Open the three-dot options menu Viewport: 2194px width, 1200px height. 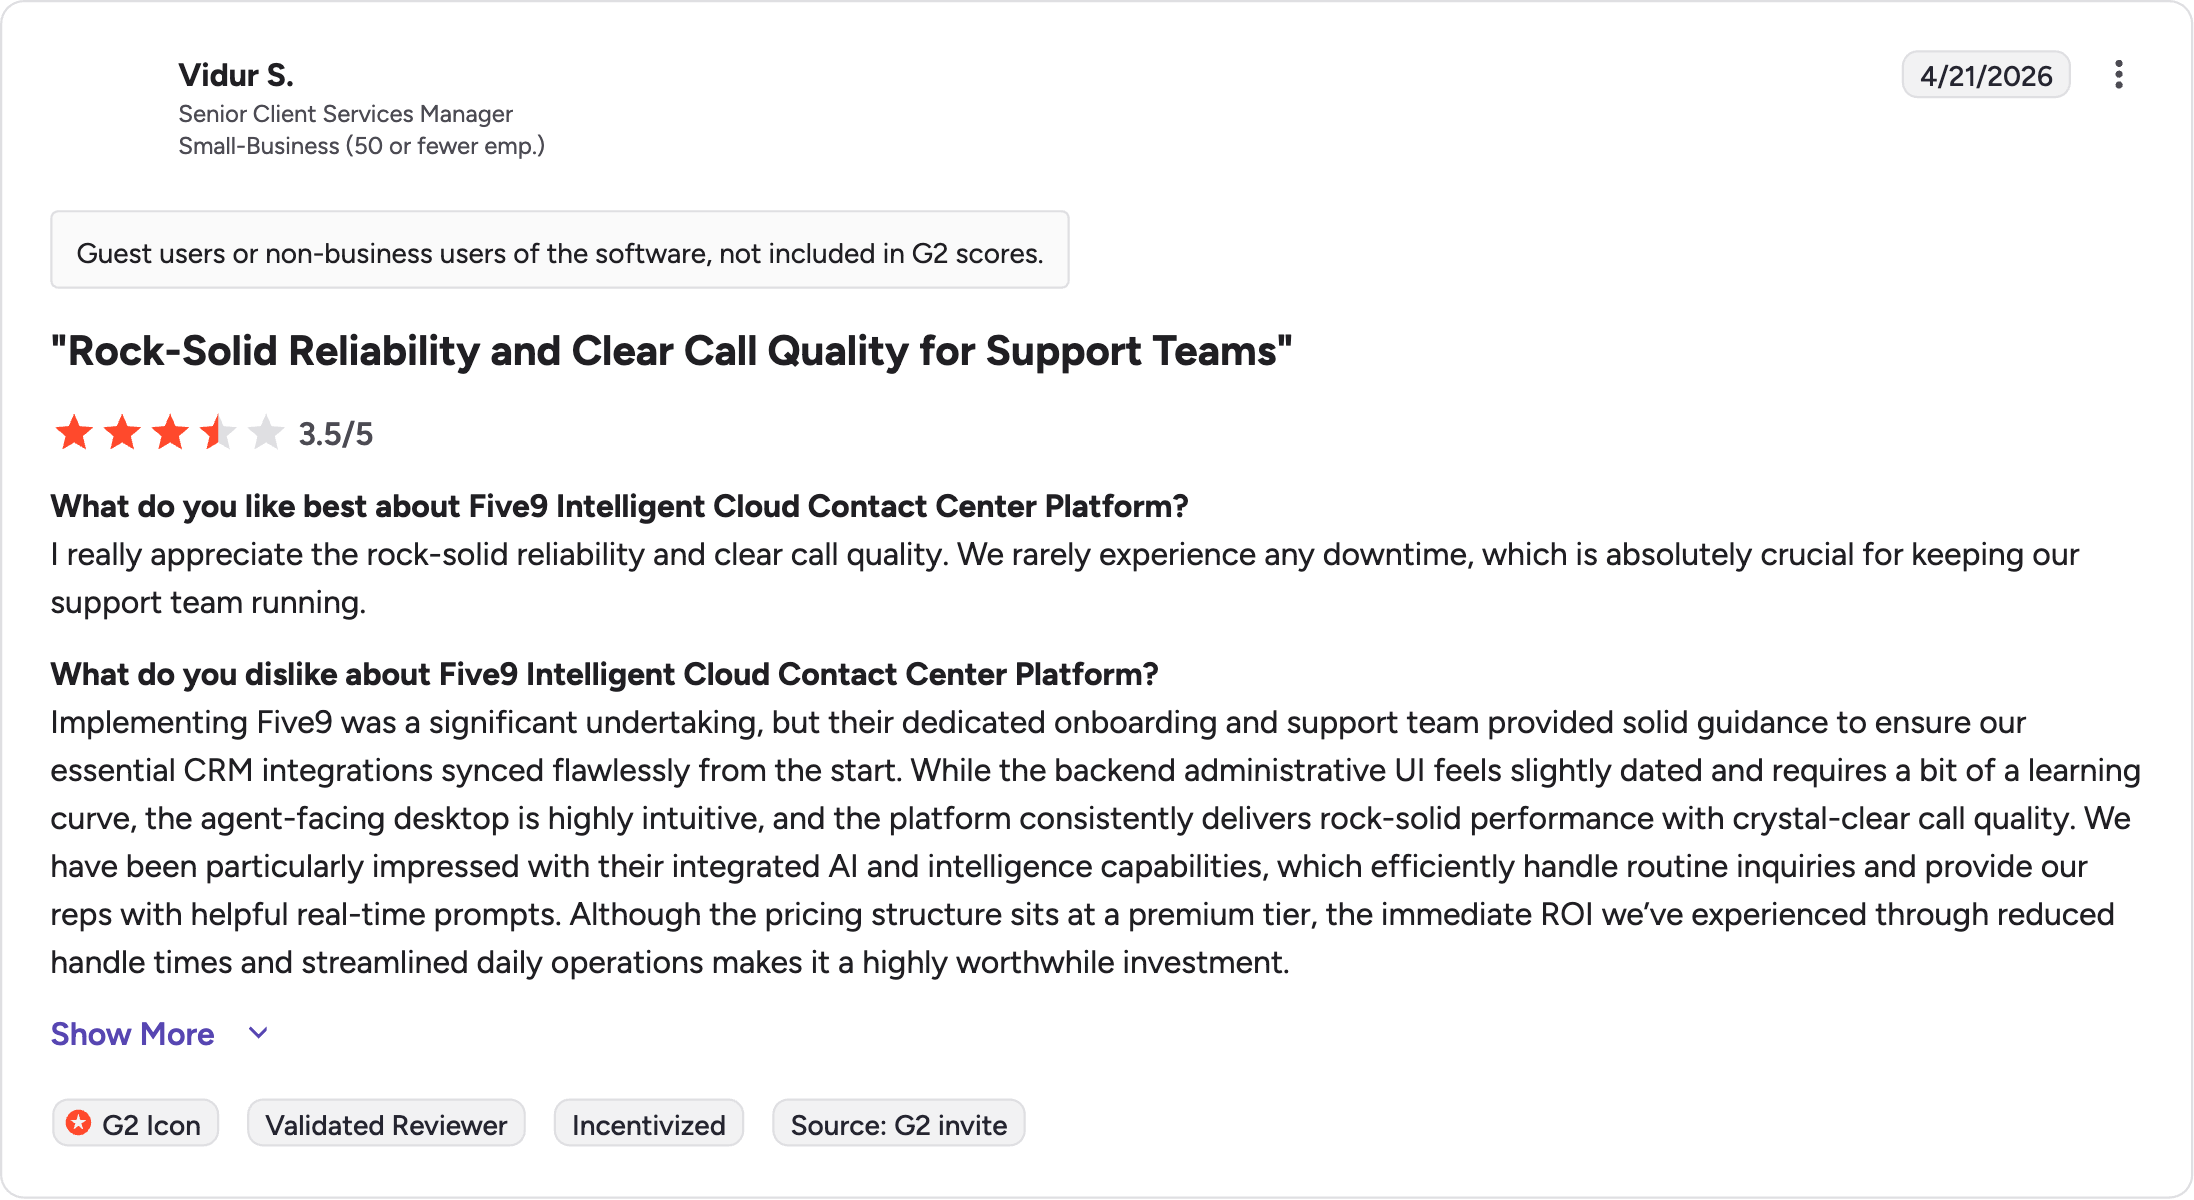[2118, 75]
